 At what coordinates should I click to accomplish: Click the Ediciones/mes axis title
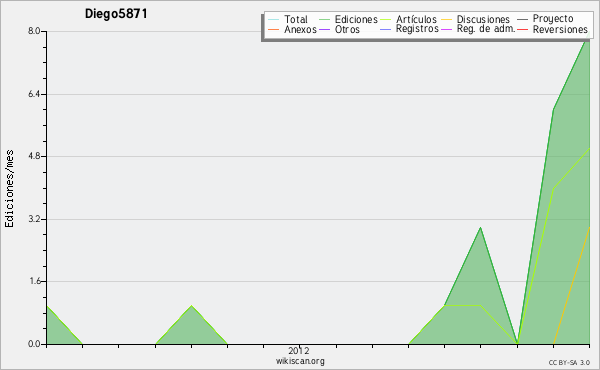(x=9, y=189)
